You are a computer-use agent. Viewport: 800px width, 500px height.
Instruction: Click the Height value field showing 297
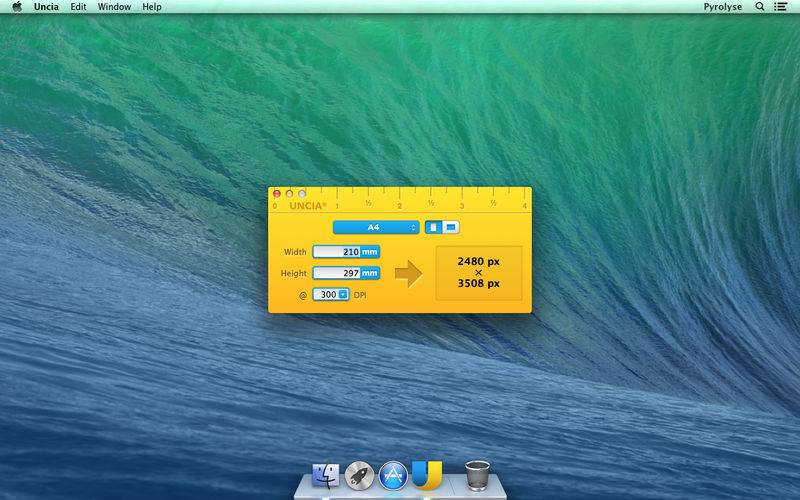[x=337, y=273]
